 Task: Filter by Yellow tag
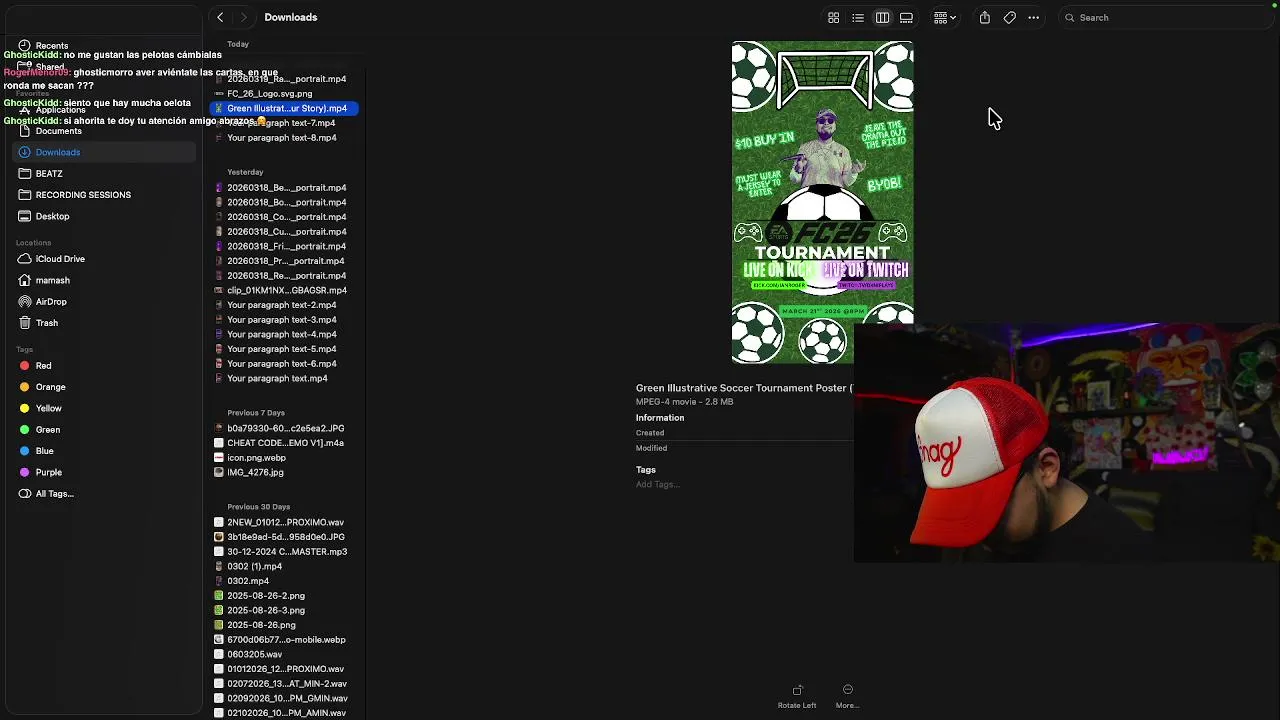tap(48, 408)
